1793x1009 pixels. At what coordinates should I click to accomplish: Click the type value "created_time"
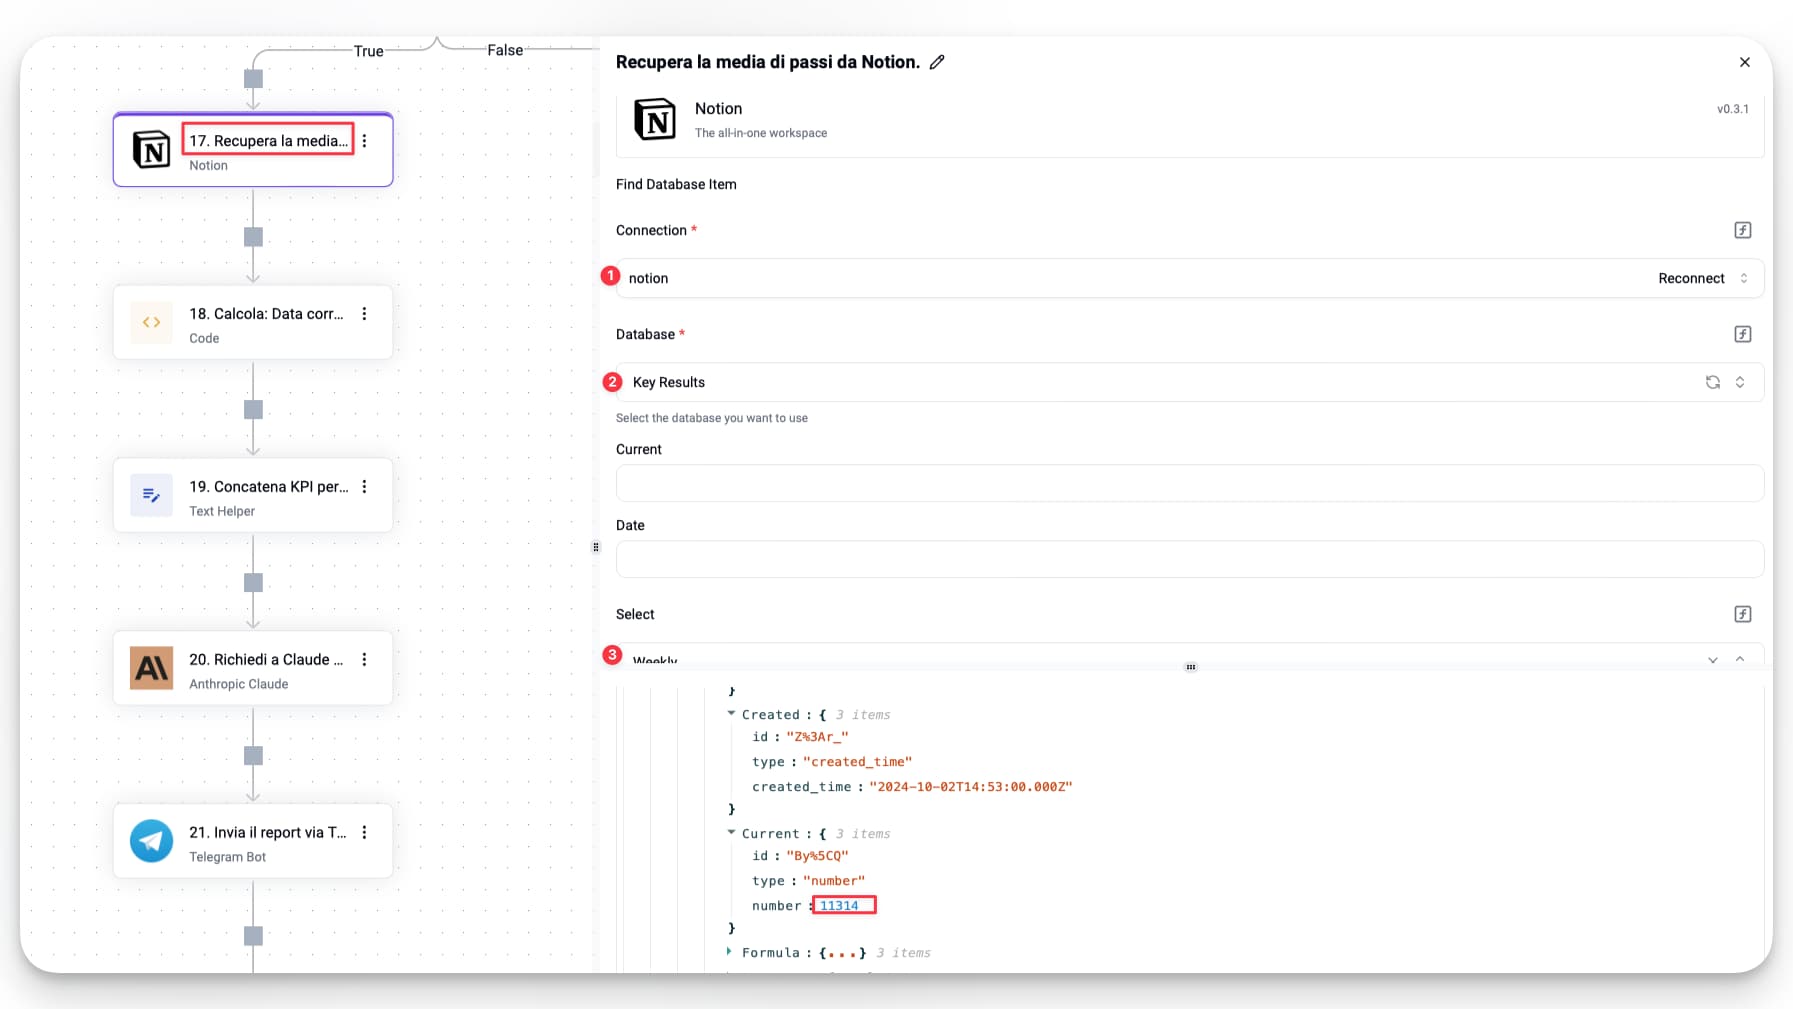coord(857,762)
